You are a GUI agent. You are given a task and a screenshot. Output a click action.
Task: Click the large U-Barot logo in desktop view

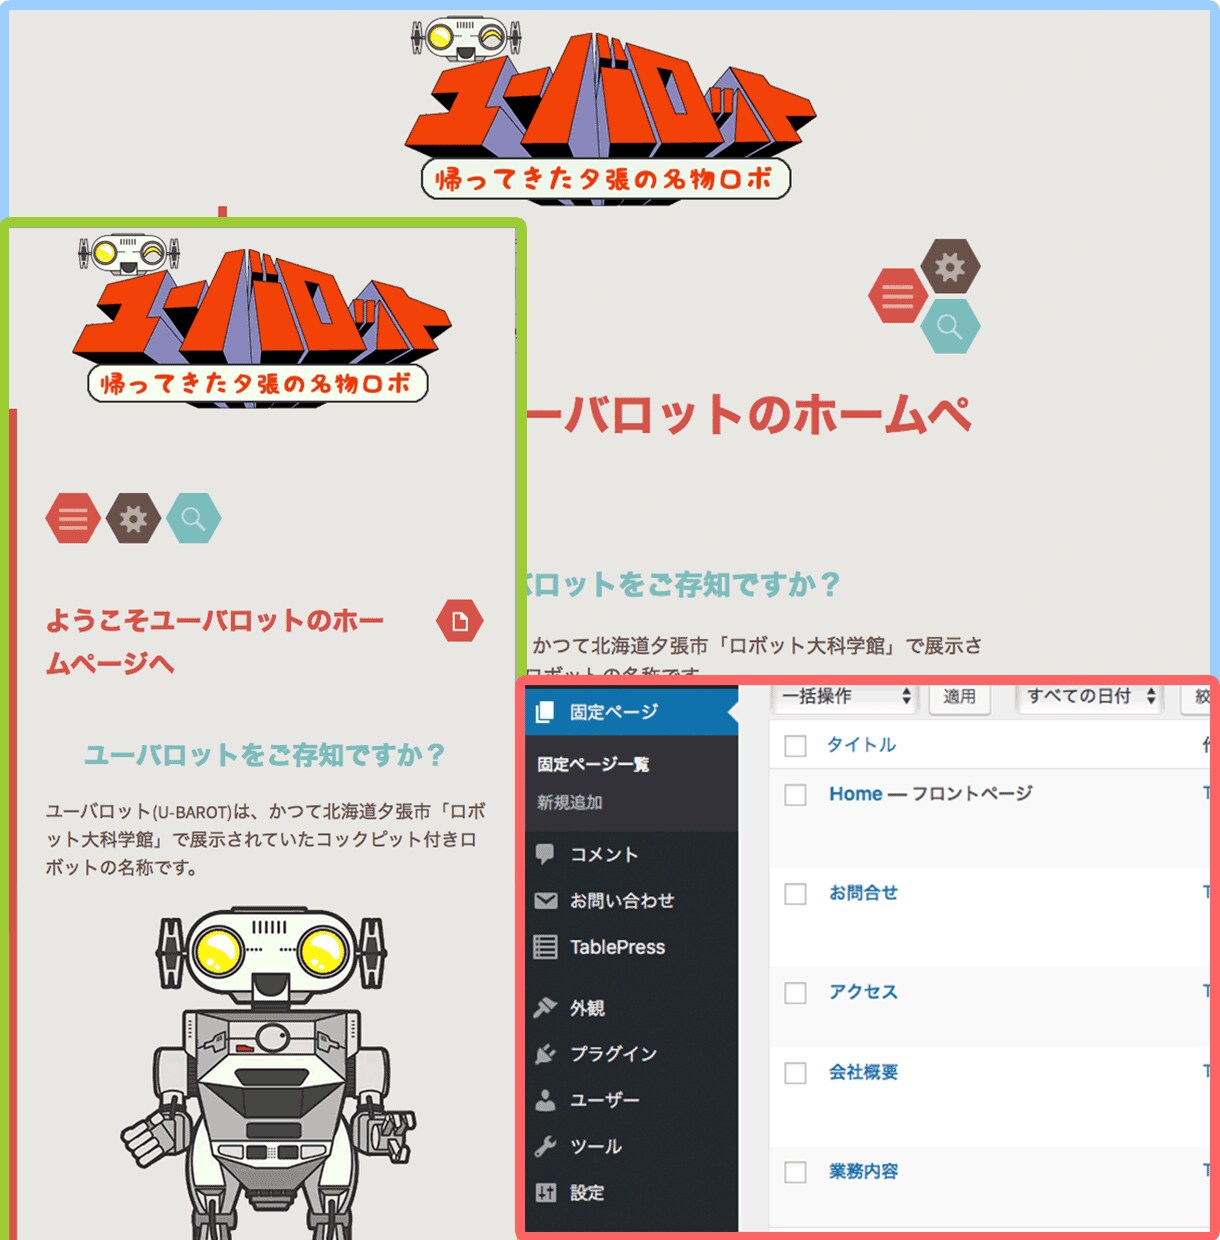click(x=610, y=110)
